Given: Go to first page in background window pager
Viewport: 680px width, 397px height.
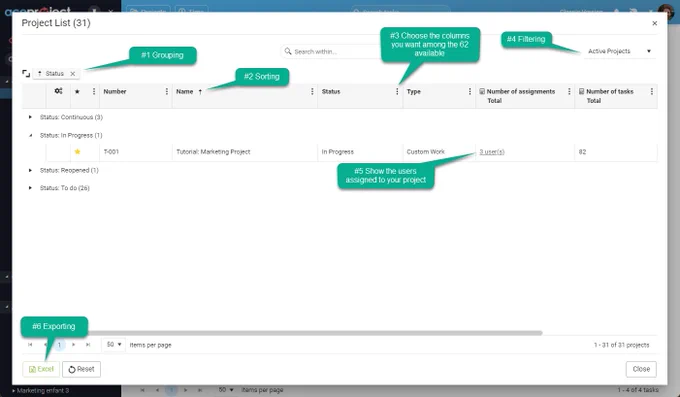Looking at the screenshot, I should [x=143, y=390].
